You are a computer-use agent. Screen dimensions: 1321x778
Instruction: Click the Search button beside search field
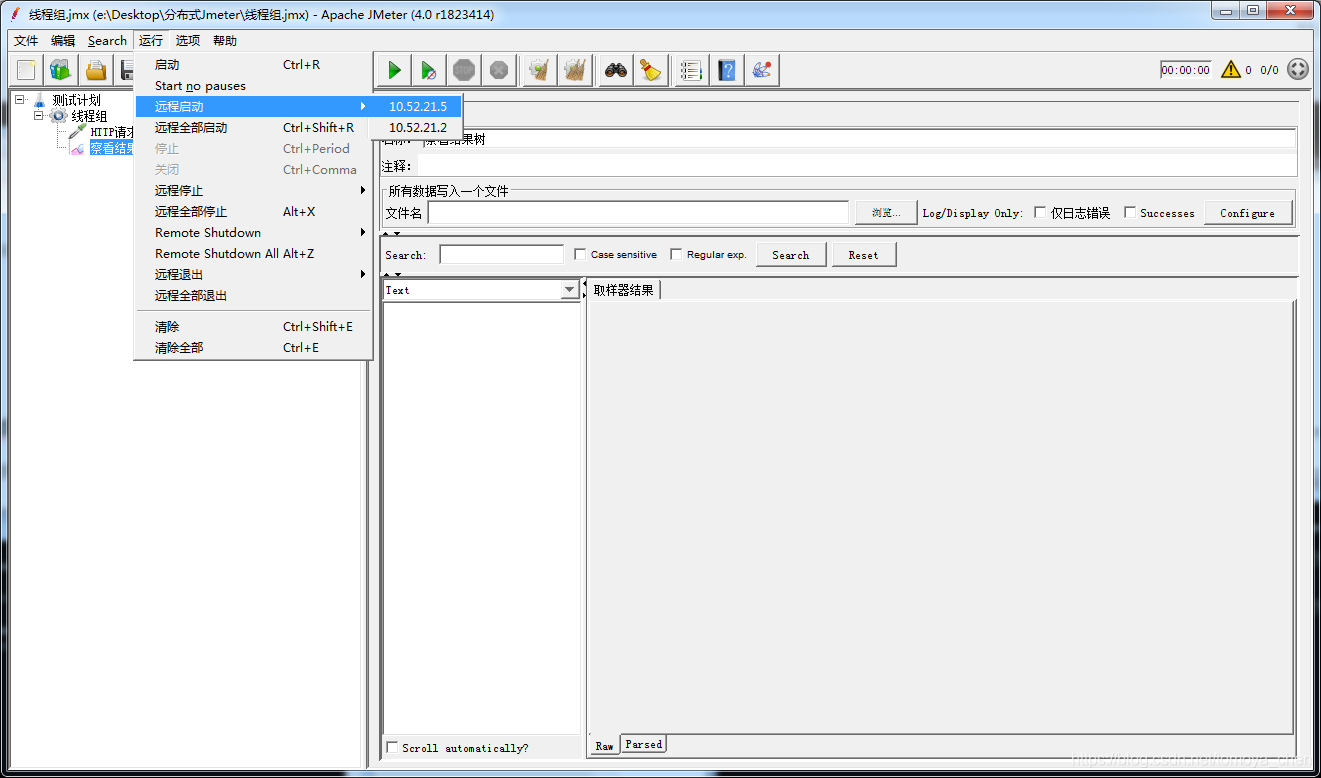coord(790,254)
